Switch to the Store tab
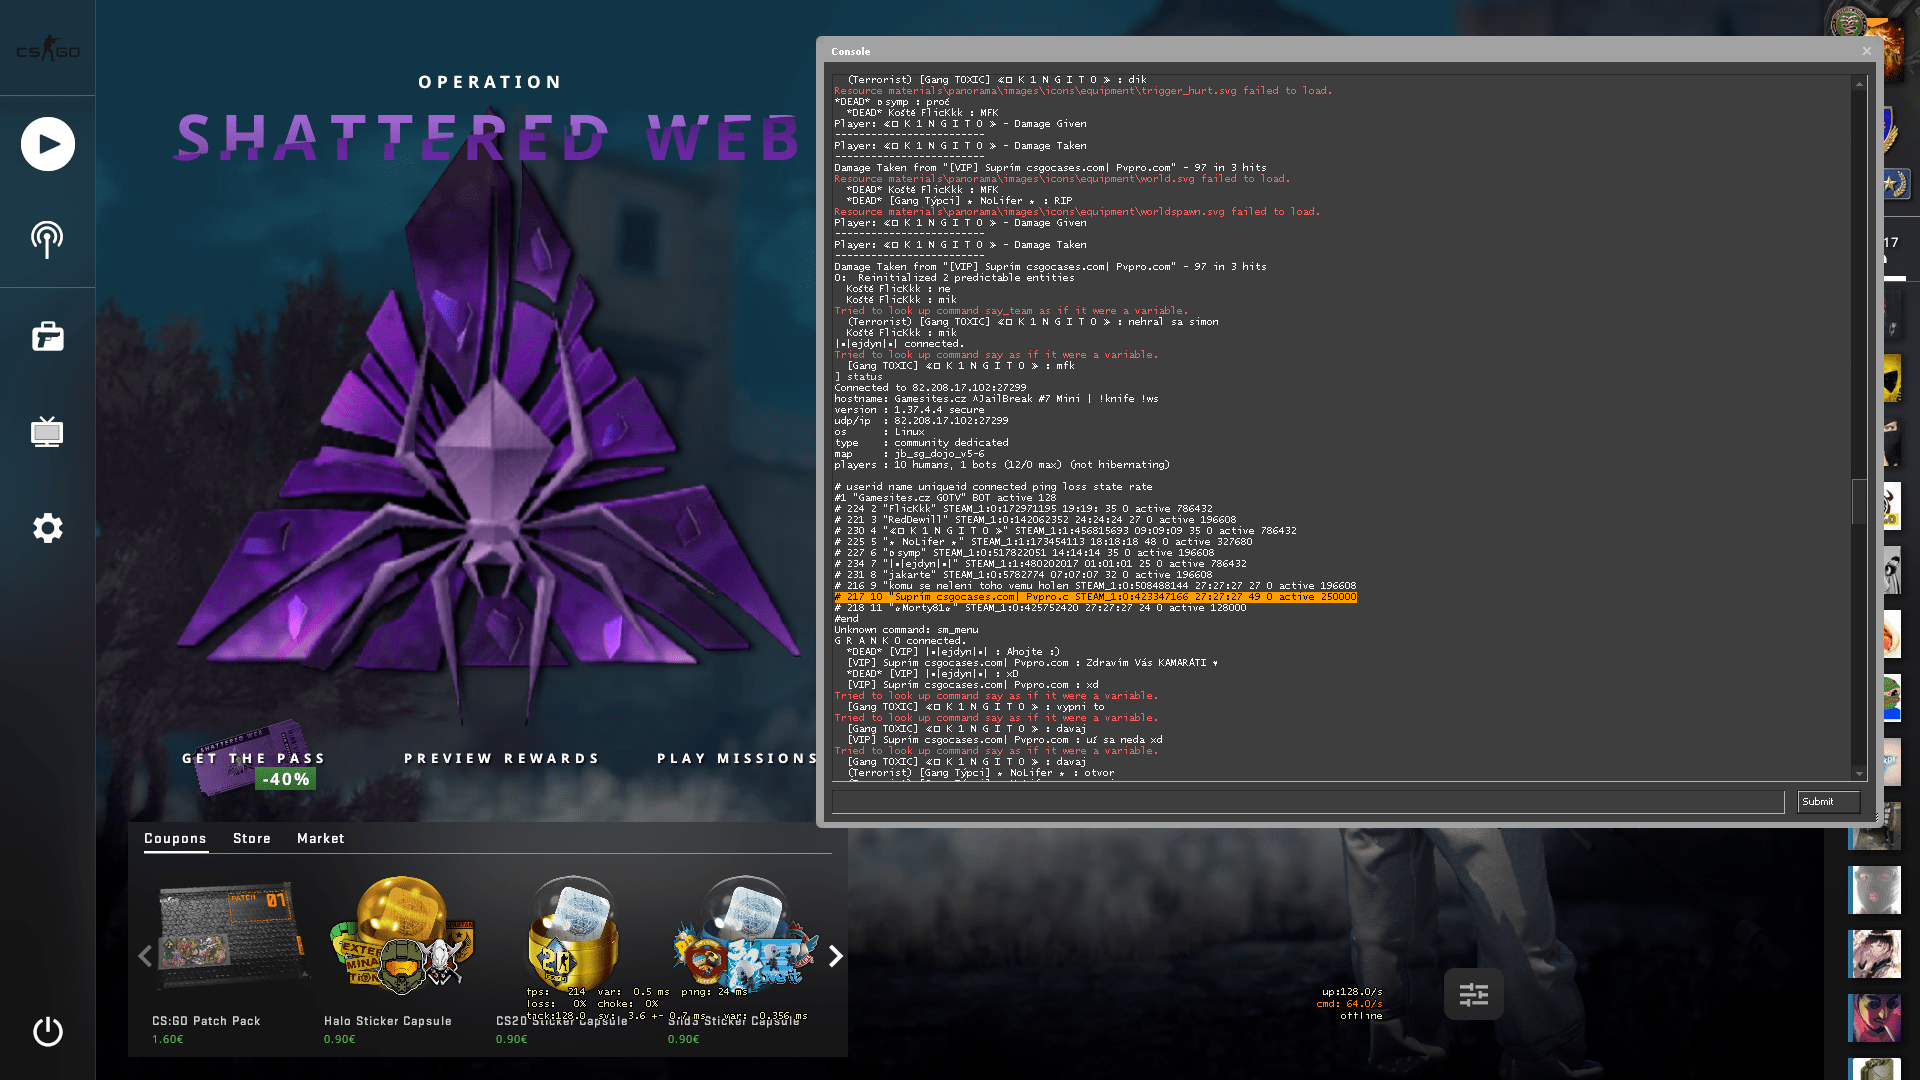The height and width of the screenshot is (1080, 1920). 251,838
